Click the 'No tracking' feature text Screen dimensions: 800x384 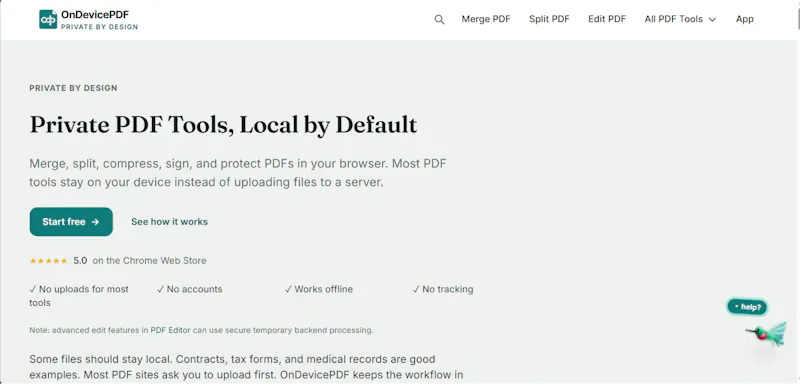(x=443, y=289)
